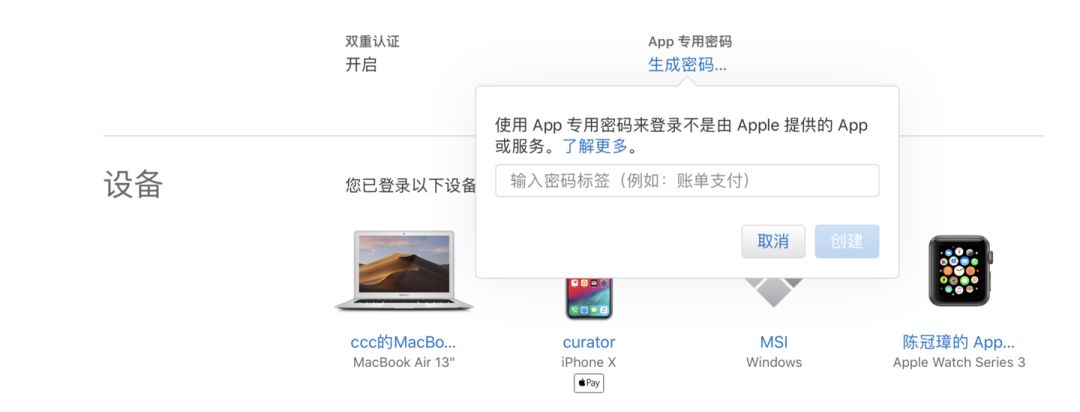The image size is (1080, 412).
Task: Click the 双重认证 label
Action: [372, 42]
